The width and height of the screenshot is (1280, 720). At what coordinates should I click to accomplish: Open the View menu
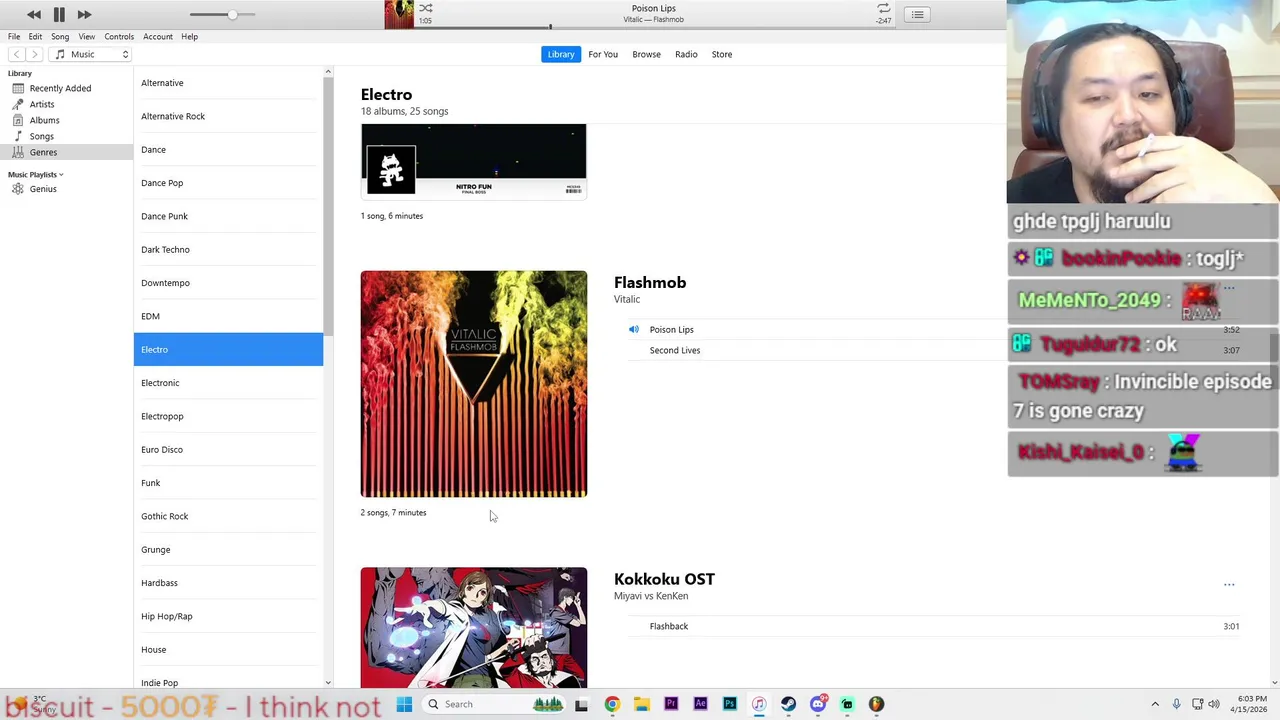[87, 36]
